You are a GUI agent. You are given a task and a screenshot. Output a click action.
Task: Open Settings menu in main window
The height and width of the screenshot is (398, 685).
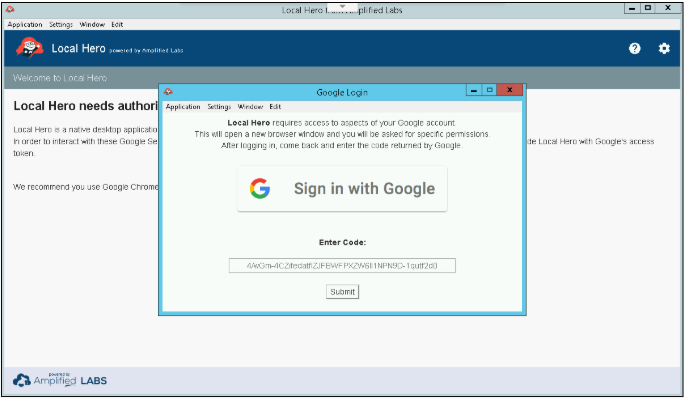pos(61,24)
